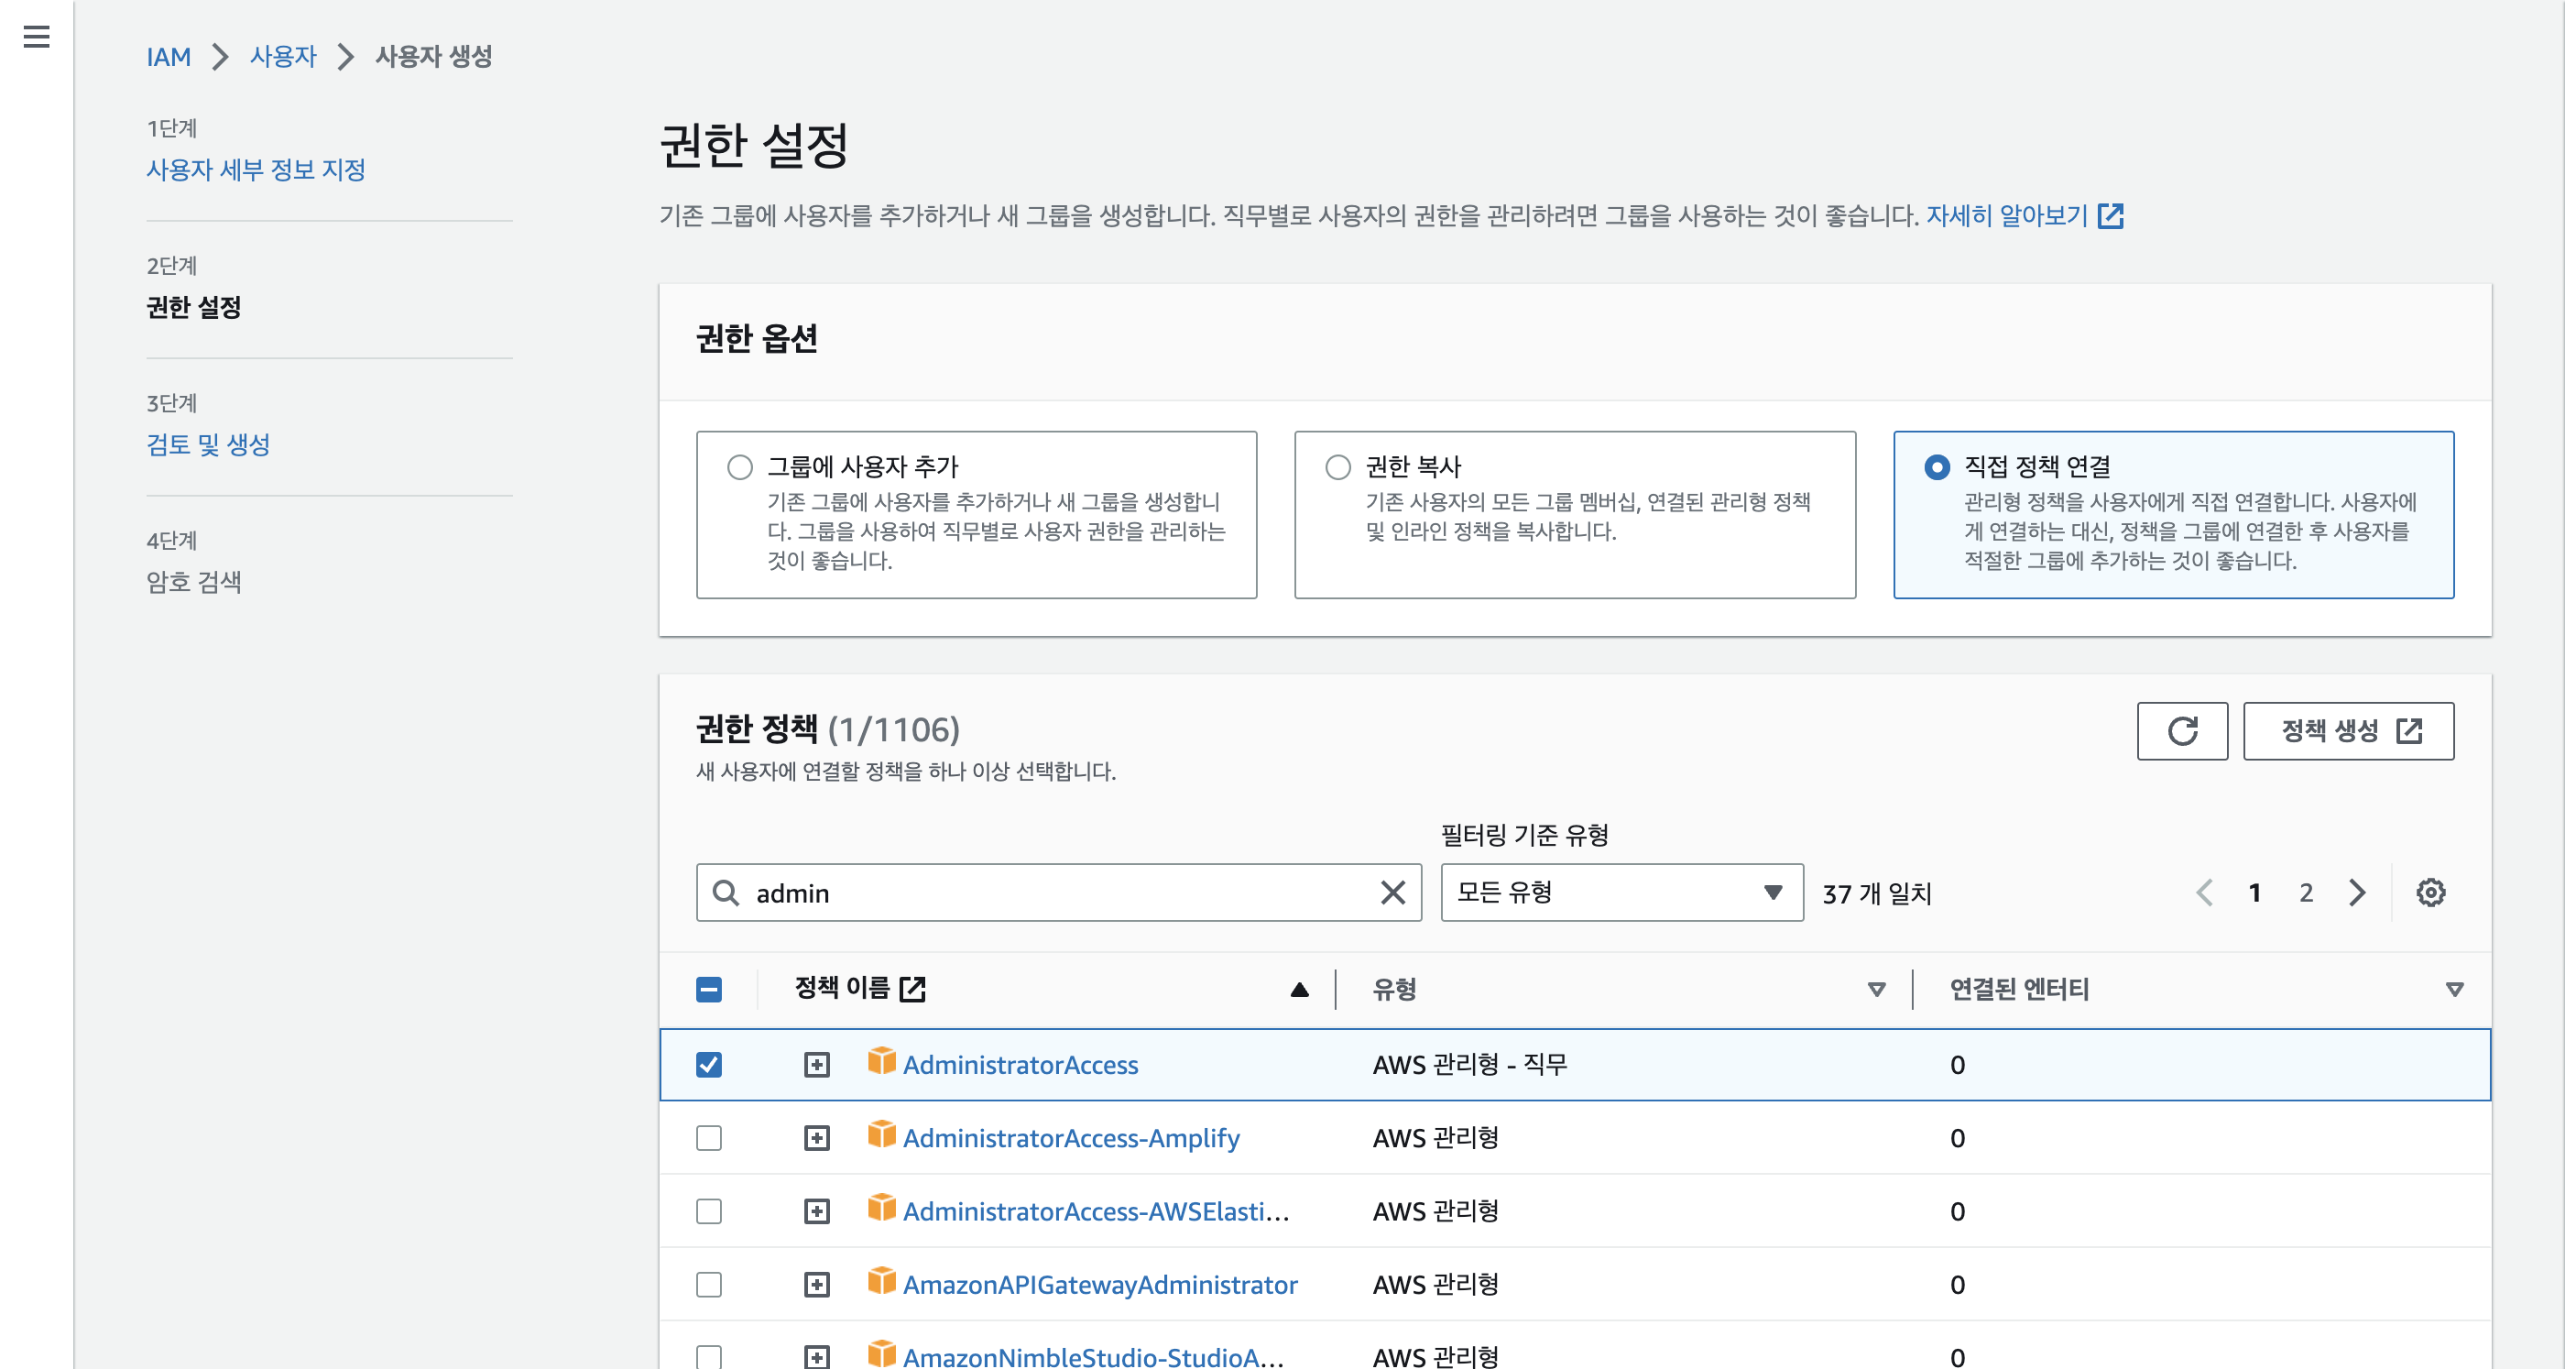2576x1369 pixels.
Task: Open 자세히 알아보기 link
Action: point(2006,215)
